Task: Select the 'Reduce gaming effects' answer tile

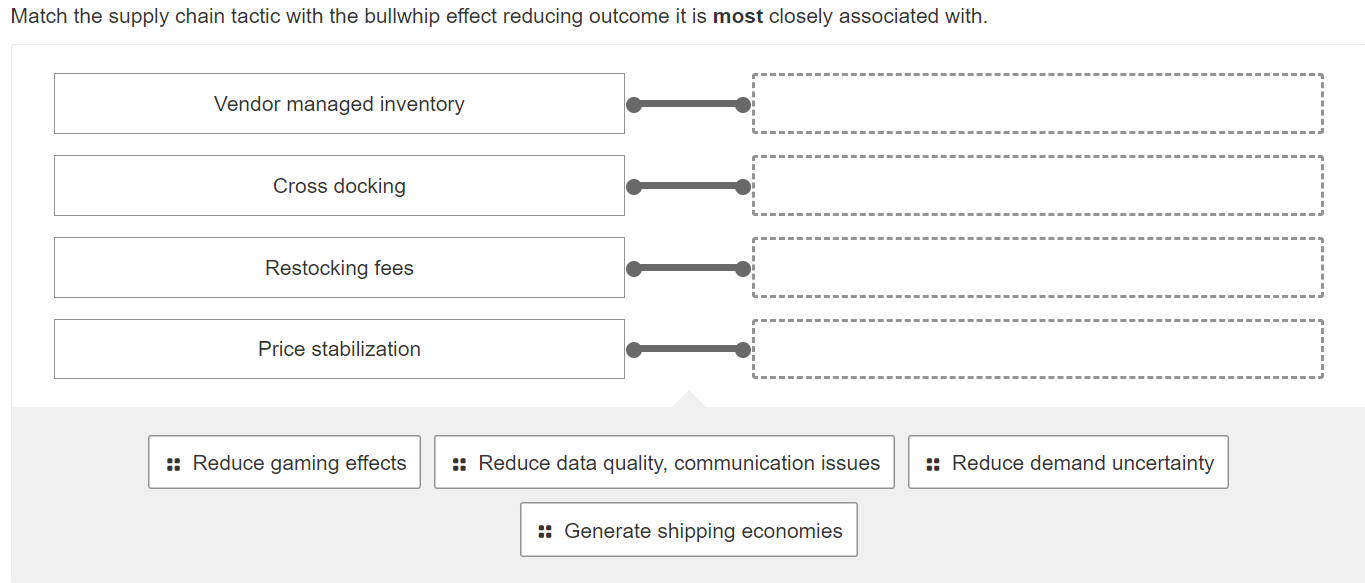Action: click(284, 462)
